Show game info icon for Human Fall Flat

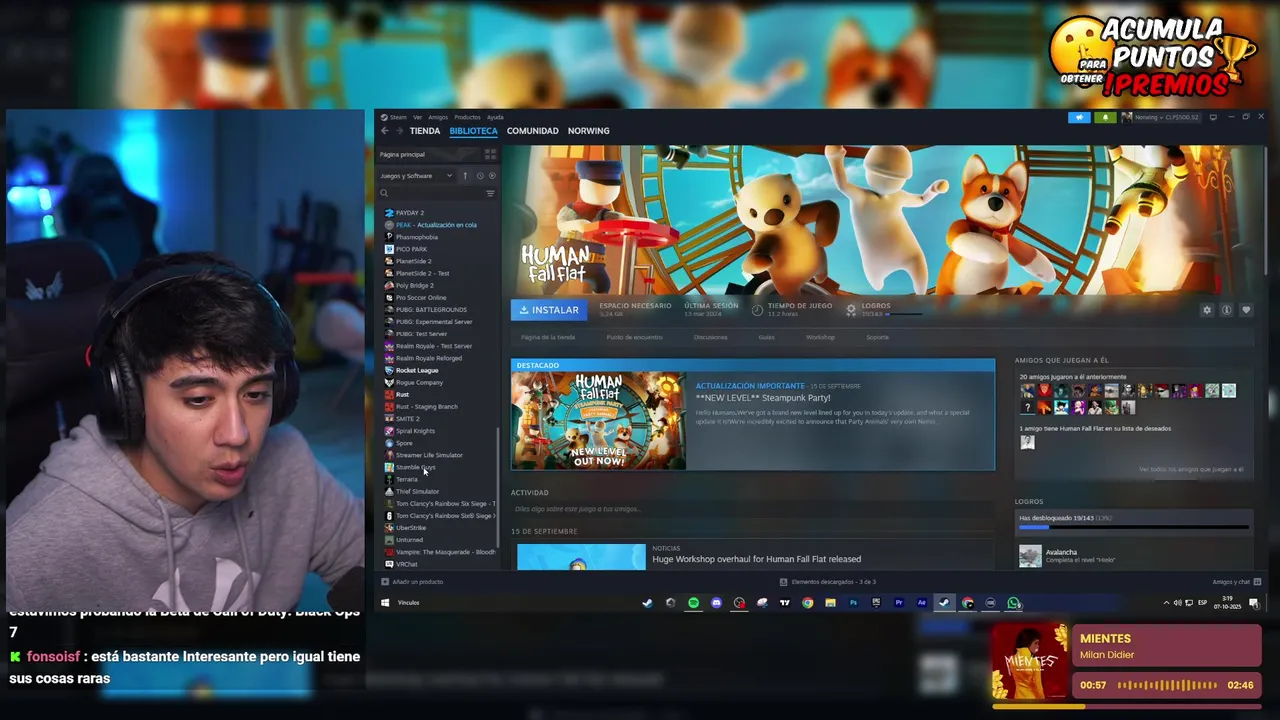(1227, 310)
